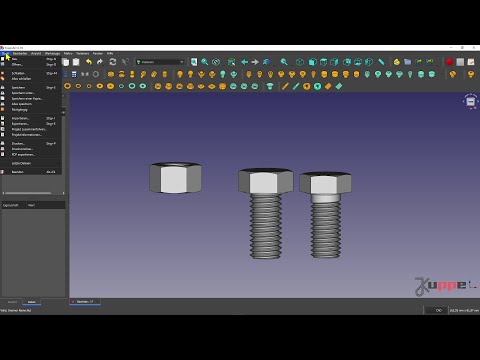Choose Drucken... in the Datei menu

31,144
